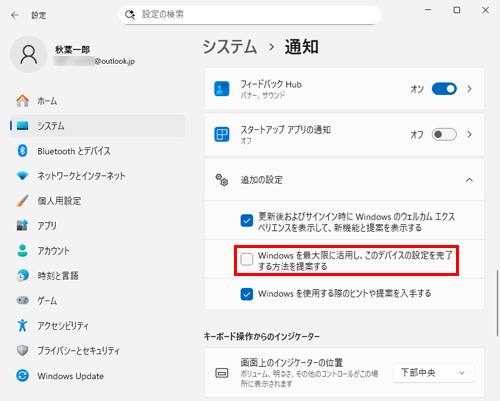Click 通知 page title
The height and width of the screenshot is (401, 500).
tap(302, 46)
